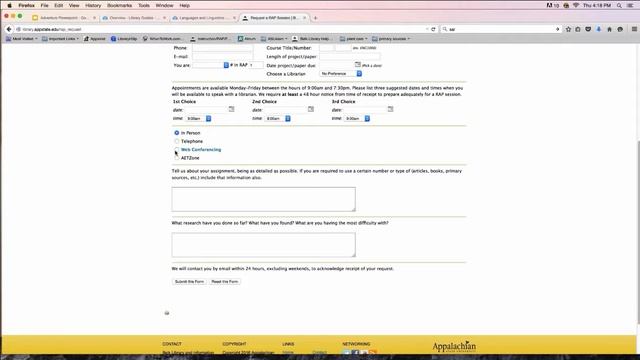The height and width of the screenshot is (360, 640).
Task: Open a new tab with plus button
Action: (x=315, y=18)
